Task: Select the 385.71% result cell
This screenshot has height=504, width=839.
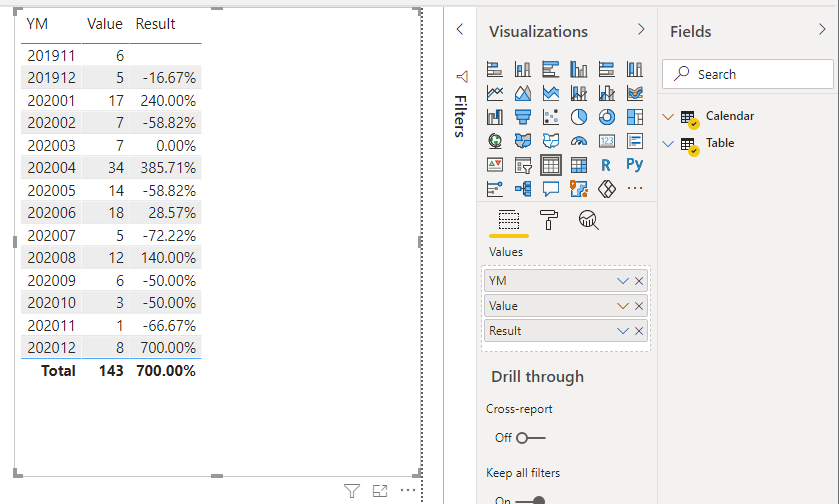Action: coord(168,168)
